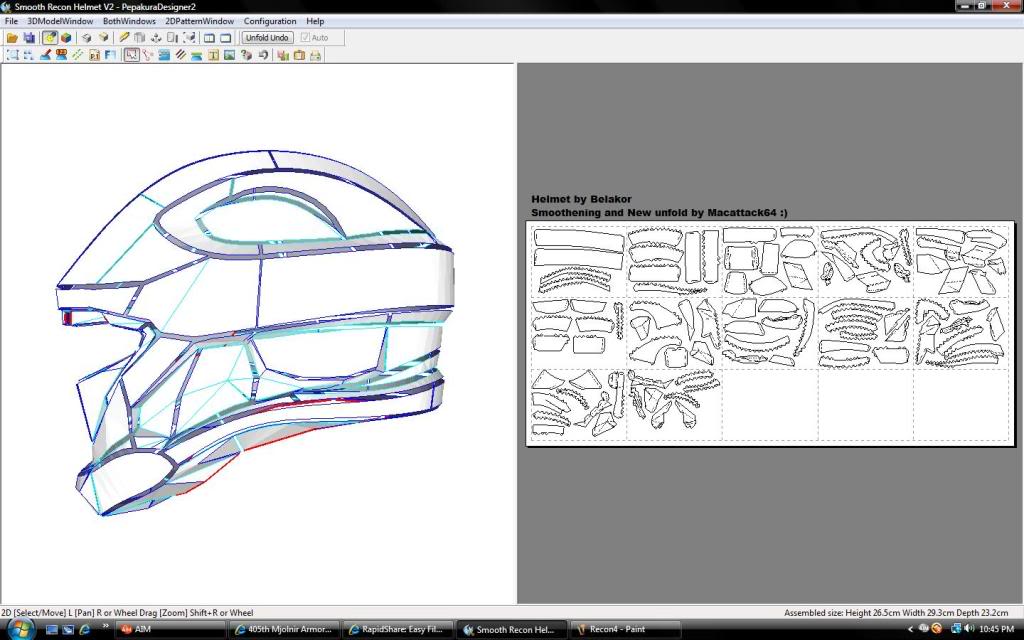Image resolution: width=1024 pixels, height=640 pixels.
Task: Click the 123 numbering icon
Action: tap(61, 55)
